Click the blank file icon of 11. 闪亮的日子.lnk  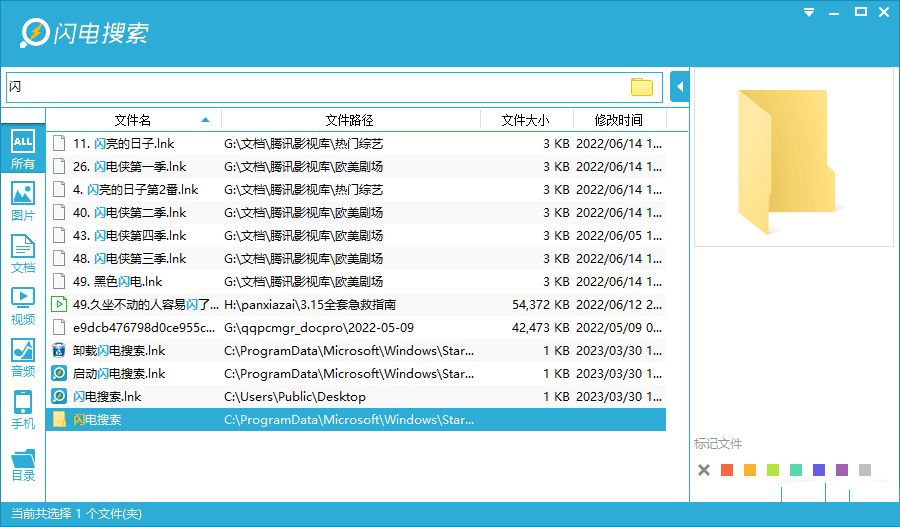[x=59, y=144]
